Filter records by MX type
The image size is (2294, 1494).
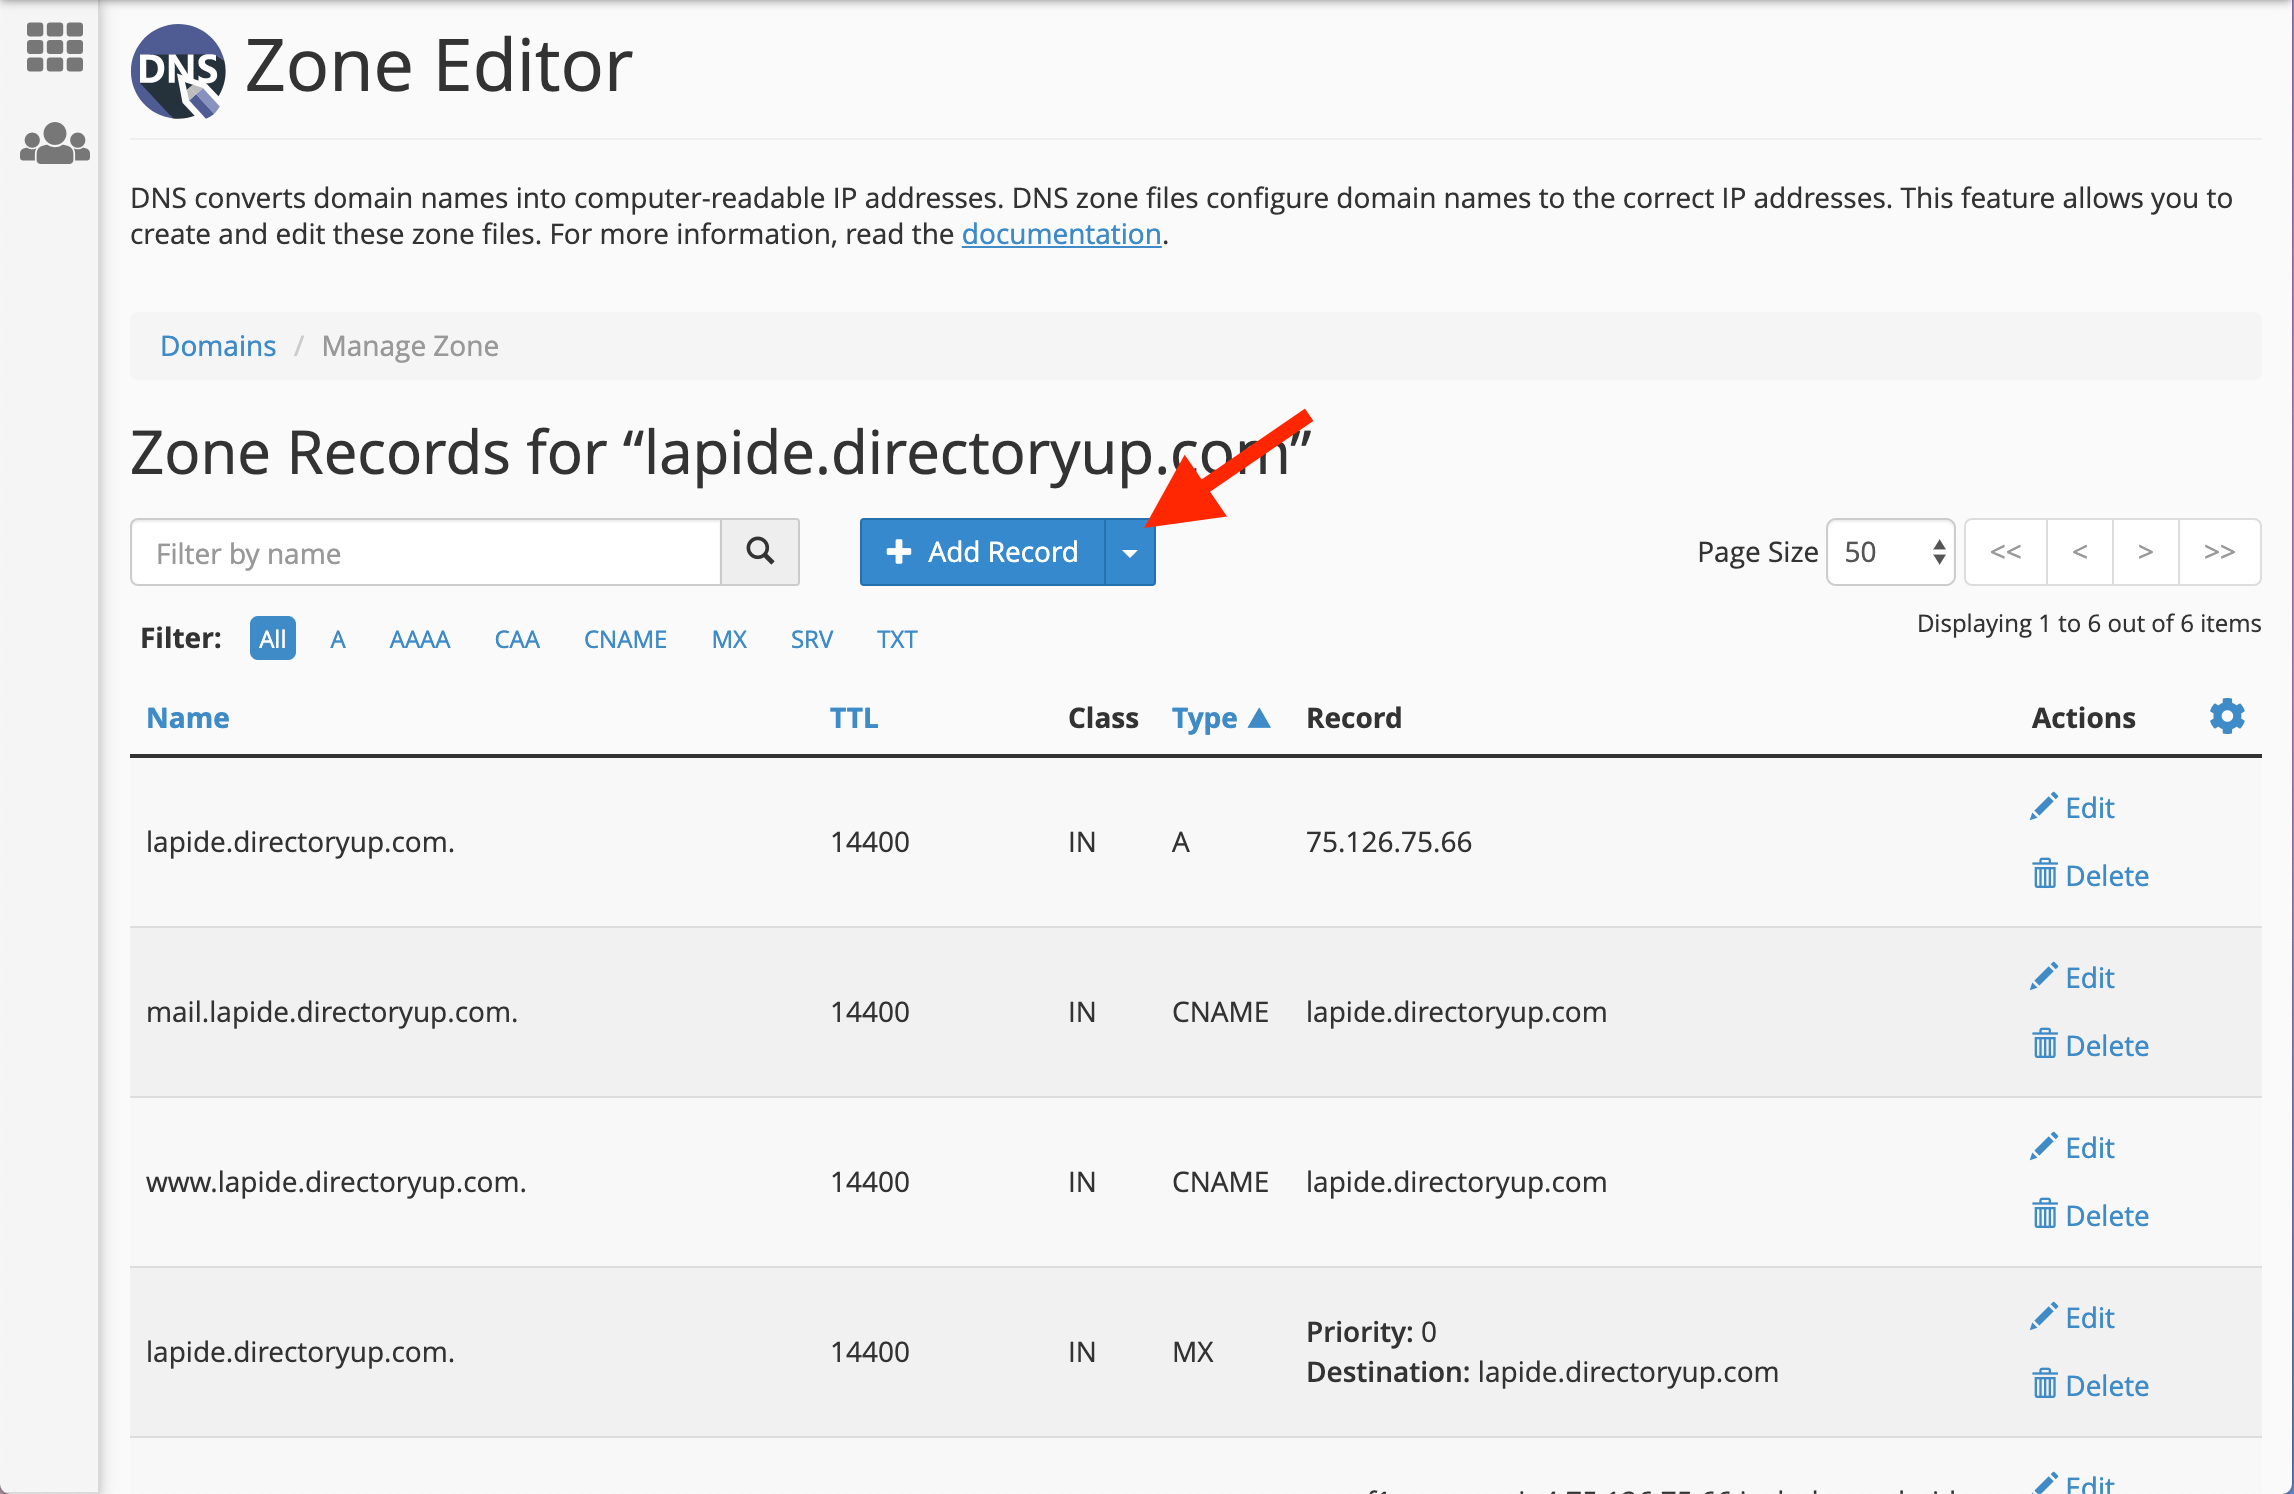tap(729, 639)
